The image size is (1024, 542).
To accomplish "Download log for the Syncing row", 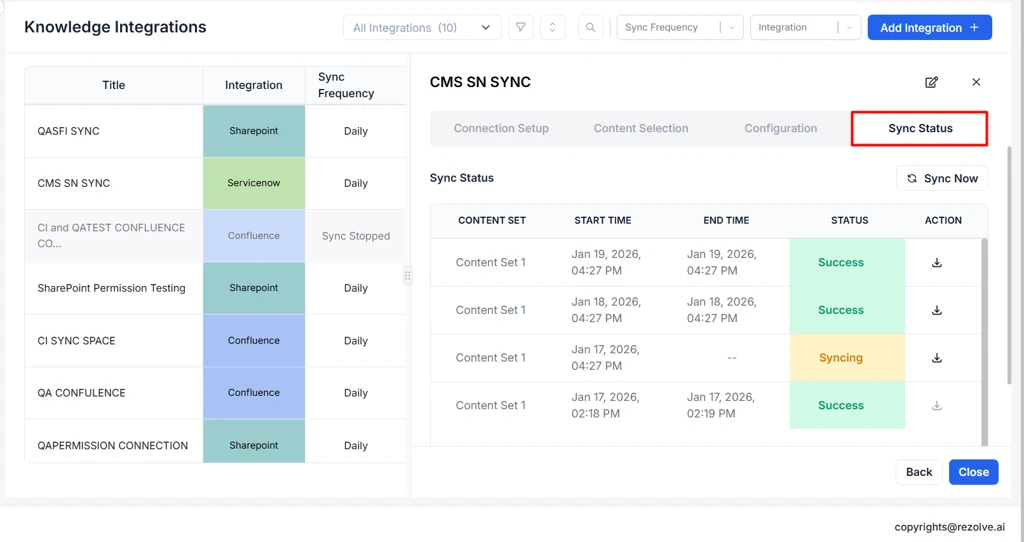I will (937, 358).
